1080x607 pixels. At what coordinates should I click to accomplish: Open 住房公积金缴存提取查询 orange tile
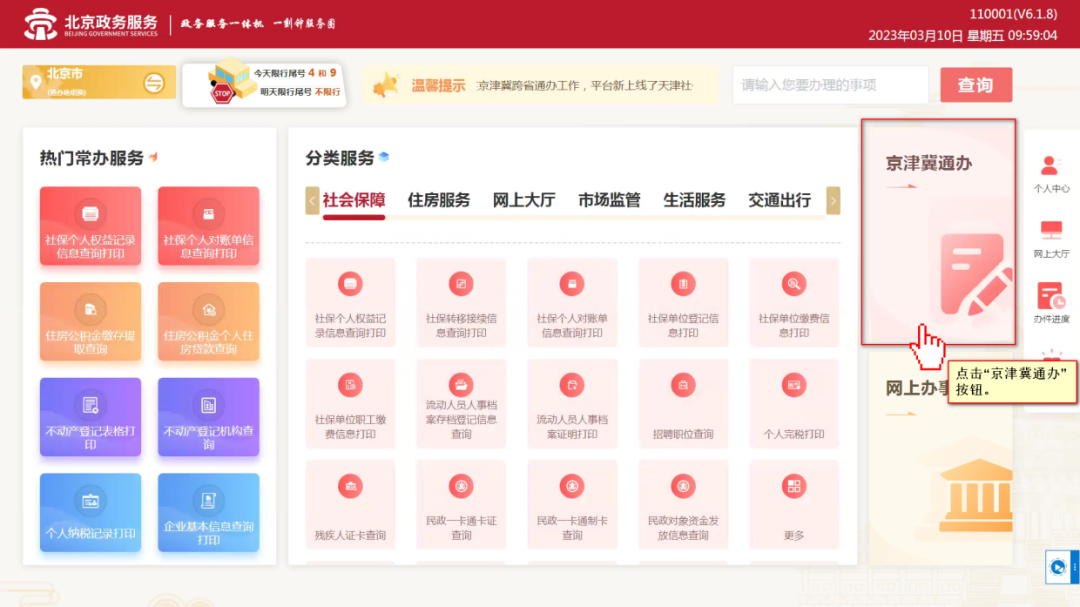[90, 320]
